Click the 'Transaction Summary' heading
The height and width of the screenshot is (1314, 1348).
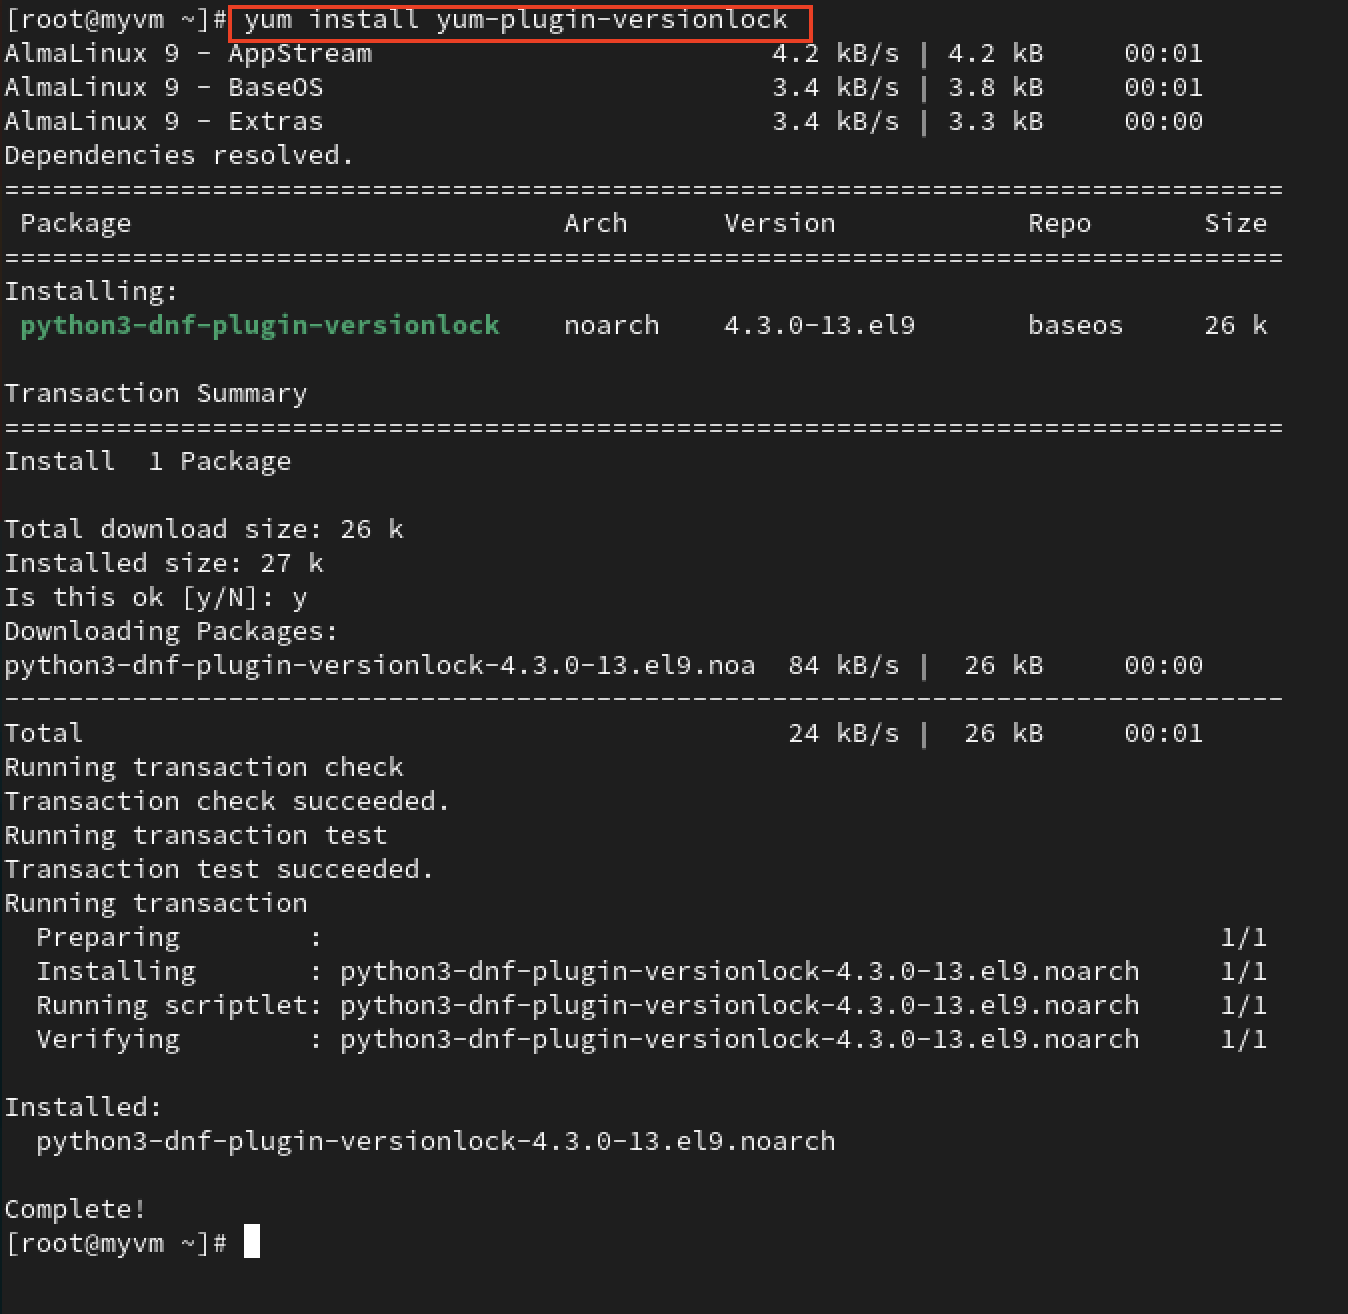pyautogui.click(x=156, y=393)
